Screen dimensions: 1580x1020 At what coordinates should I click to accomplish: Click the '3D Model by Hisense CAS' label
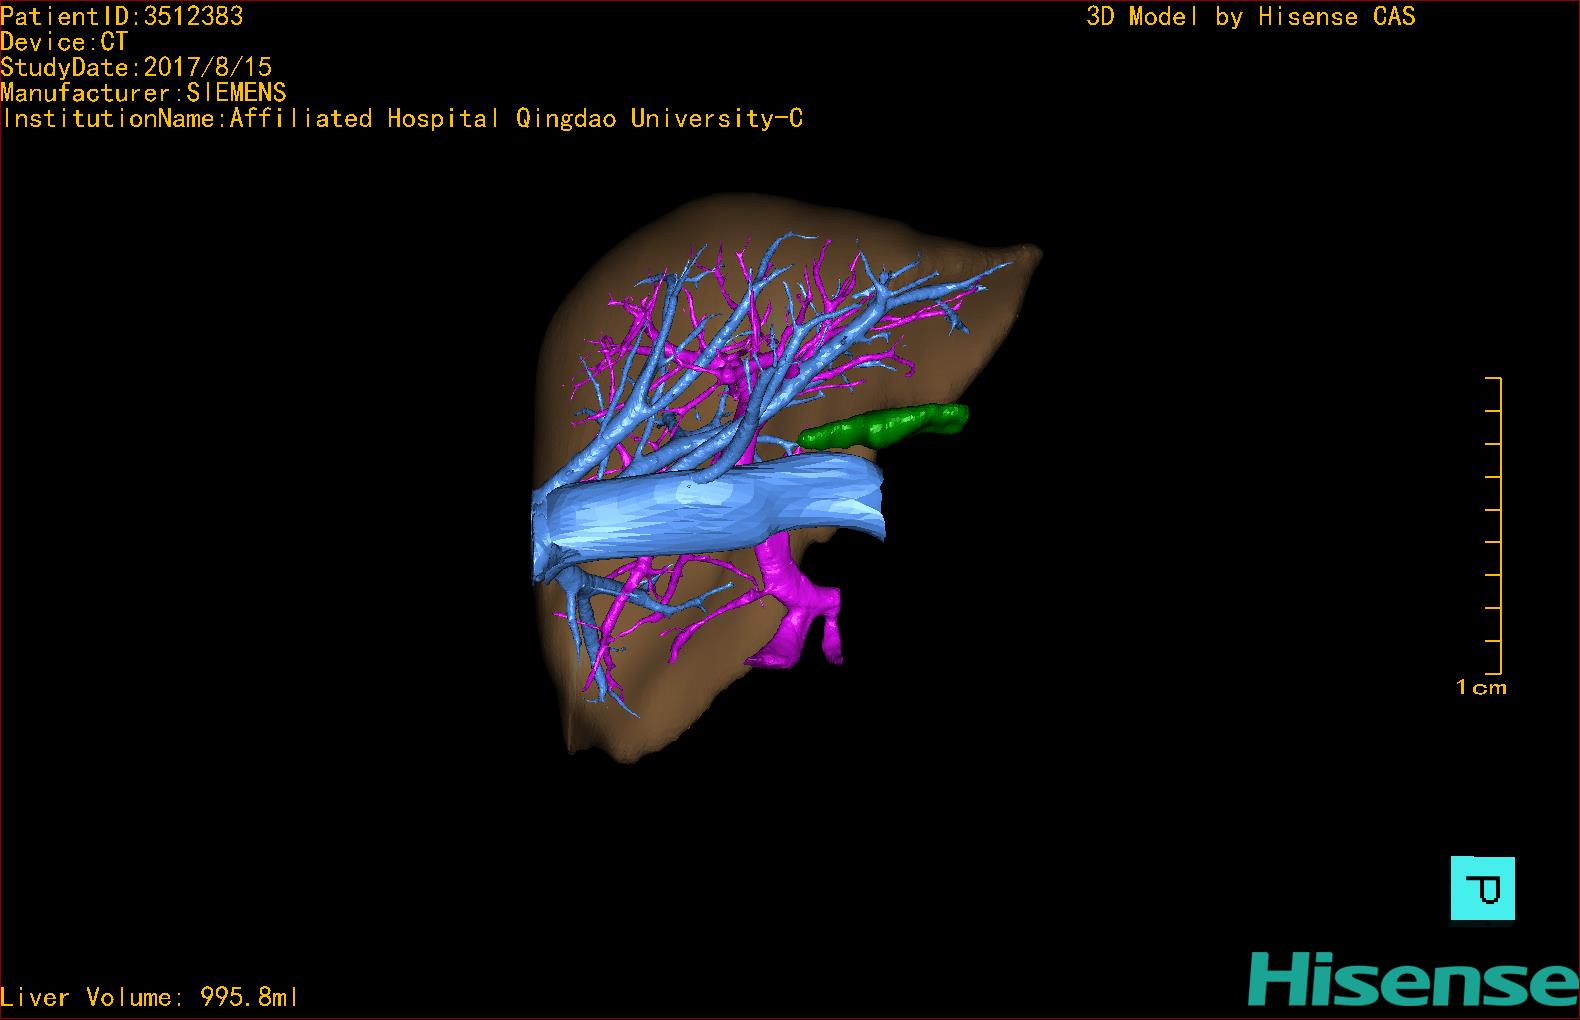(1250, 16)
